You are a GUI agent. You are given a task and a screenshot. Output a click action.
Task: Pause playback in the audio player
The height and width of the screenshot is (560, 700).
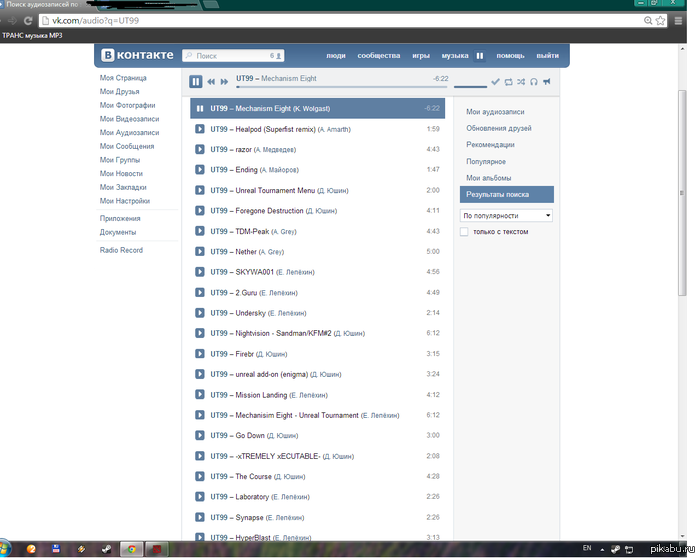pos(196,81)
